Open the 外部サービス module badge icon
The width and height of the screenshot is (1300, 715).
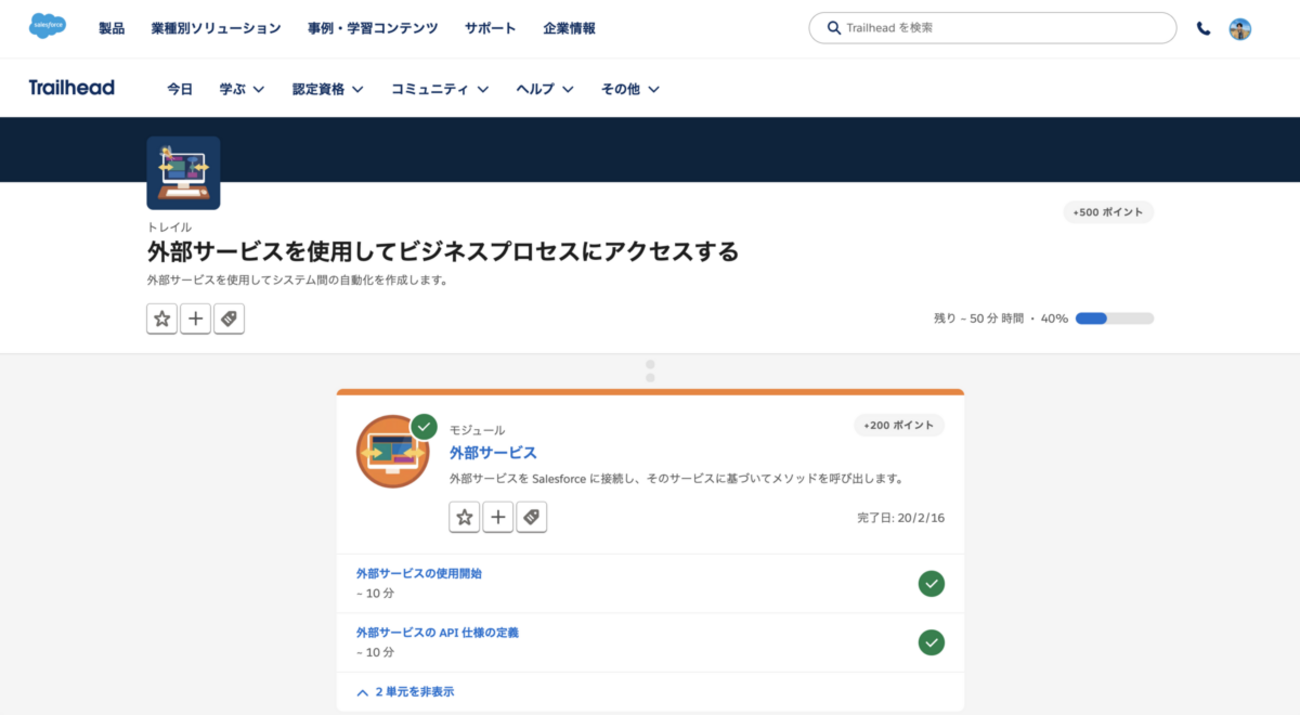pyautogui.click(x=392, y=452)
